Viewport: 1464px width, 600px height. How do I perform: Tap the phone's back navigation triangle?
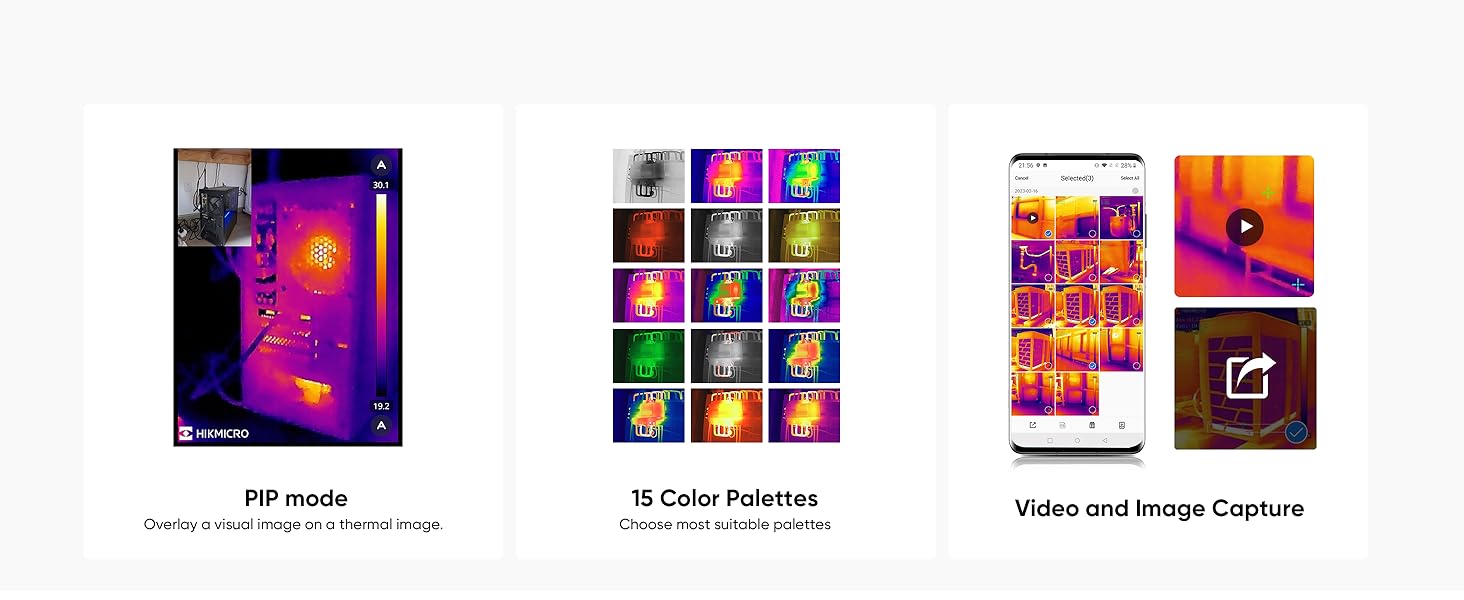(x=1104, y=440)
